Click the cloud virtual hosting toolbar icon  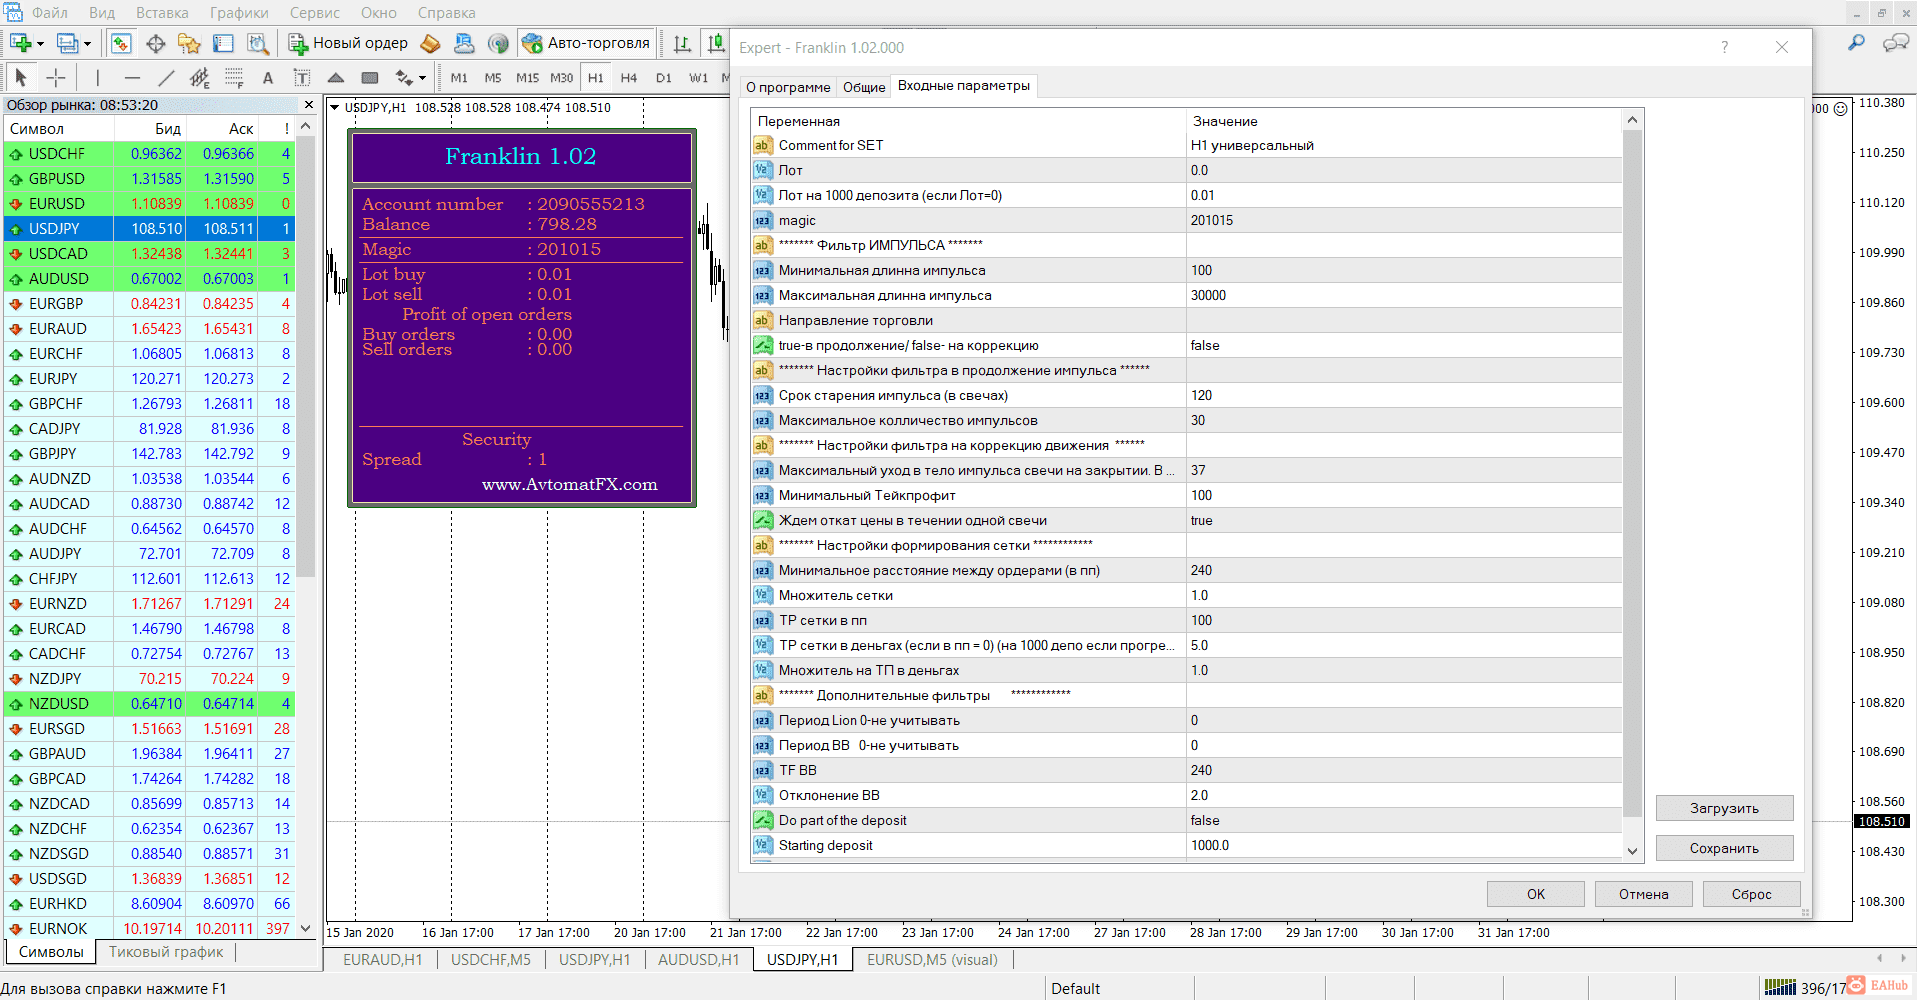click(x=464, y=43)
